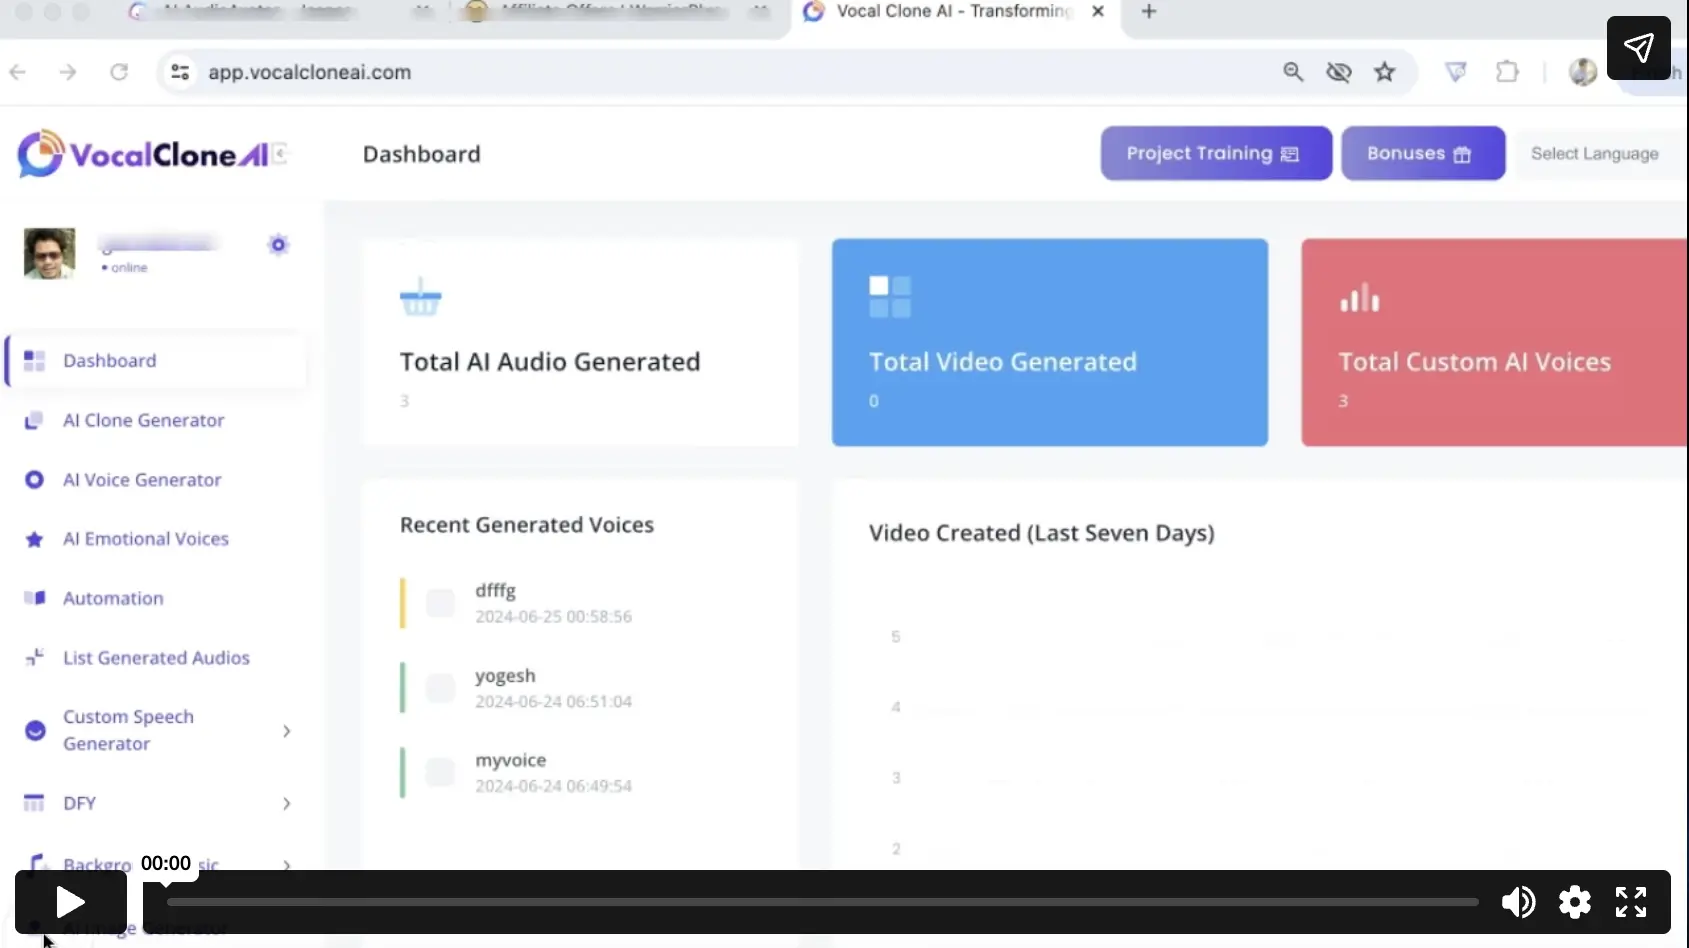Screen dimensions: 1689x948
Task: Open the browser extensions puzzle icon
Action: (1507, 72)
